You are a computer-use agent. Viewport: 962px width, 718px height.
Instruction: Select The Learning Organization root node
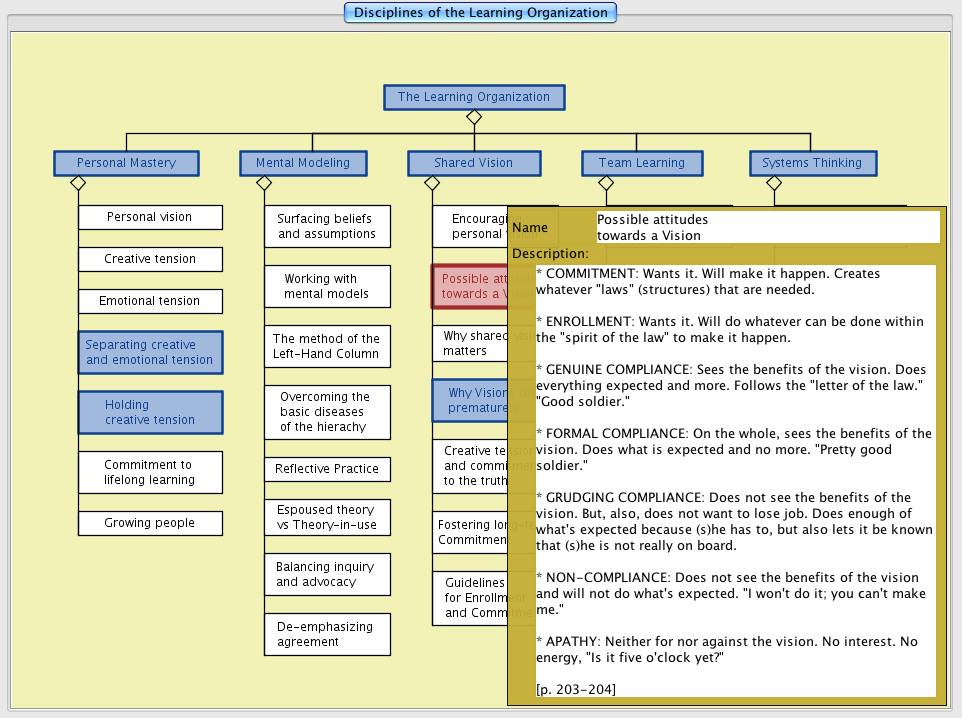[474, 97]
